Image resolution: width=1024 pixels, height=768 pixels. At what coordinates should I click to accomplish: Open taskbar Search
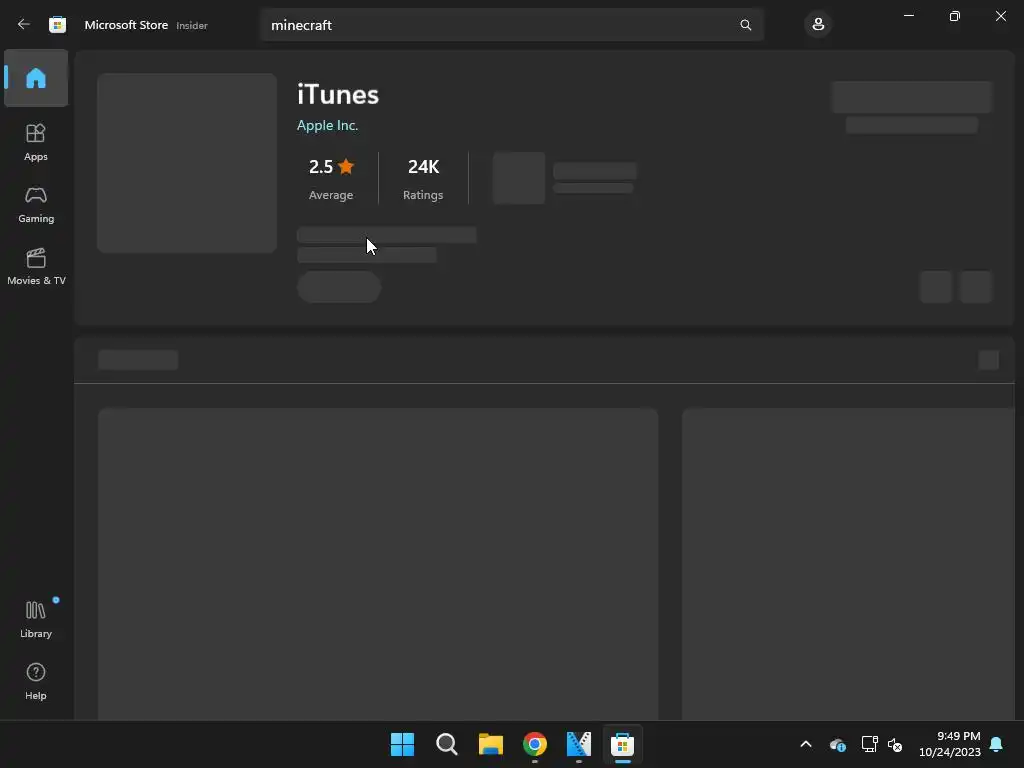447,744
